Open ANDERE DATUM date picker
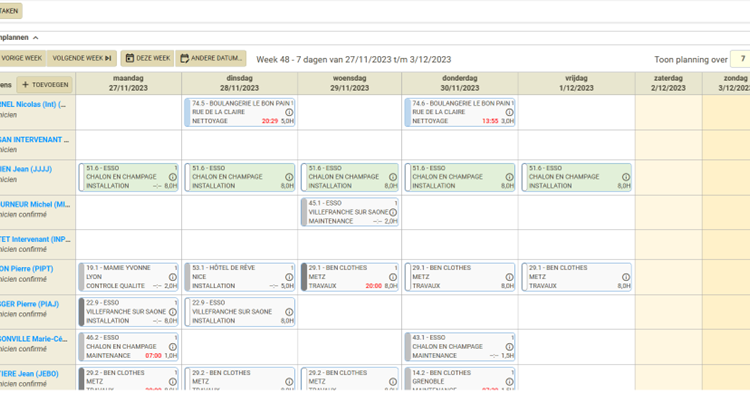Image resolution: width=750 pixels, height=394 pixels. coord(211,58)
